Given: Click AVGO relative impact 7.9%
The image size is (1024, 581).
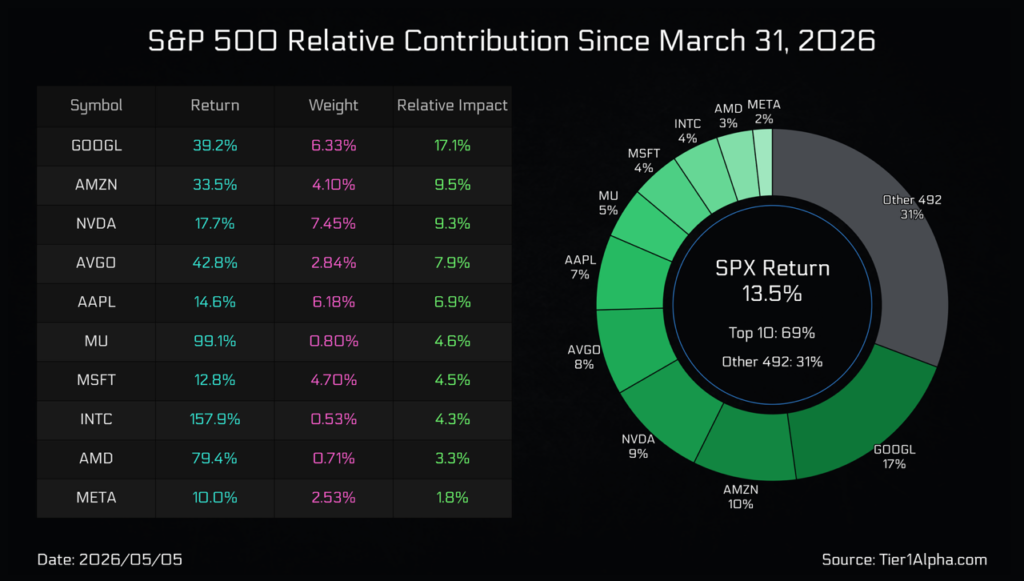Looking at the screenshot, I should pos(452,263).
